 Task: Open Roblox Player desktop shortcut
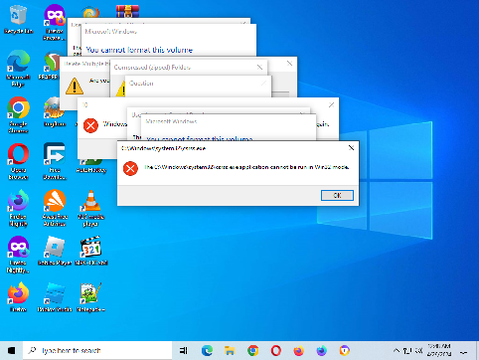pyautogui.click(x=55, y=251)
